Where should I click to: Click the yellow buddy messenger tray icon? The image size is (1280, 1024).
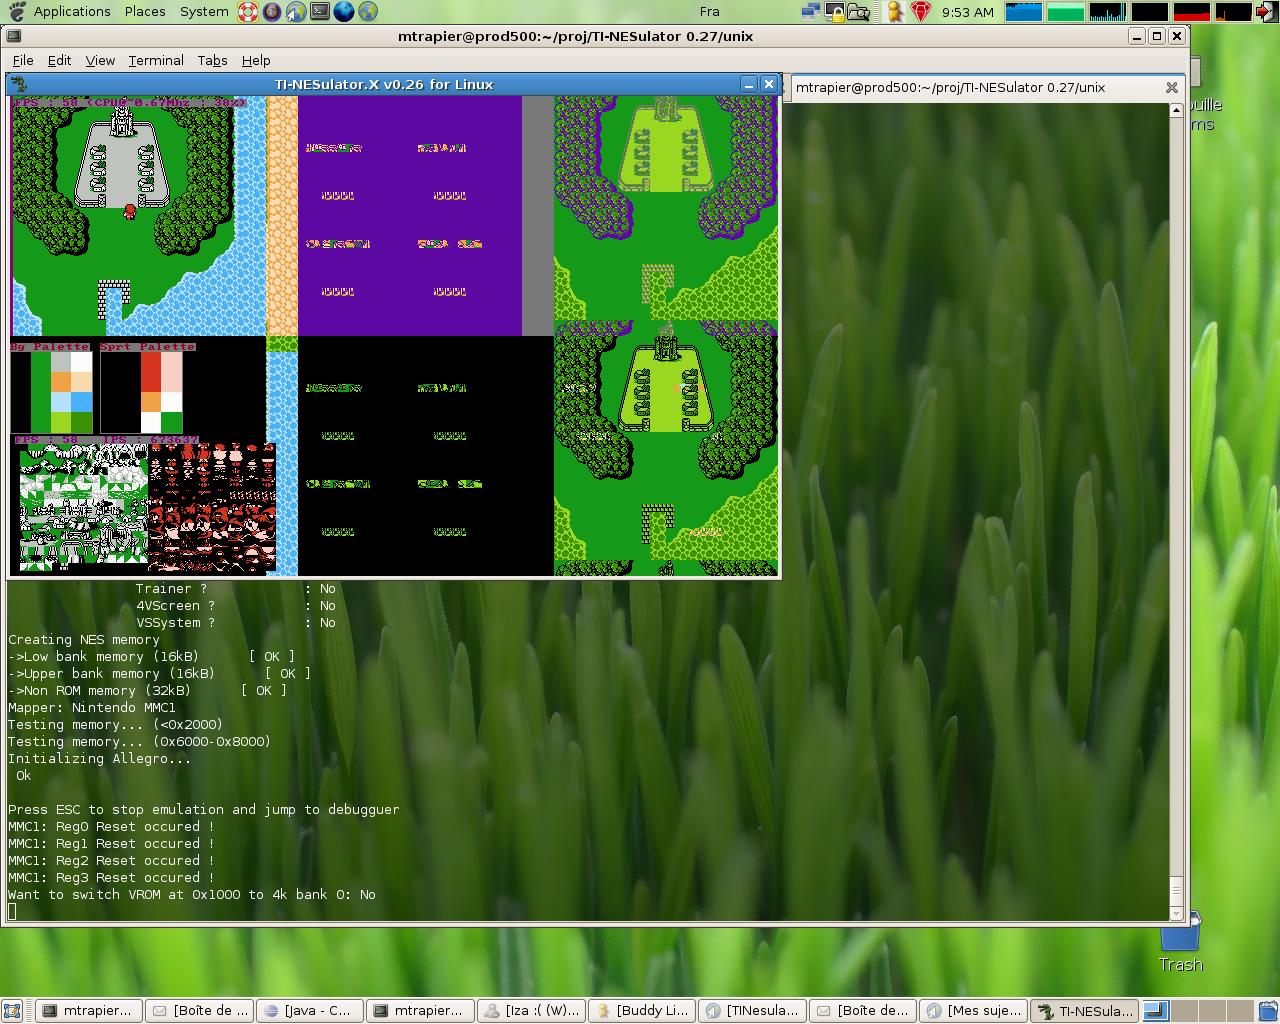pos(896,12)
